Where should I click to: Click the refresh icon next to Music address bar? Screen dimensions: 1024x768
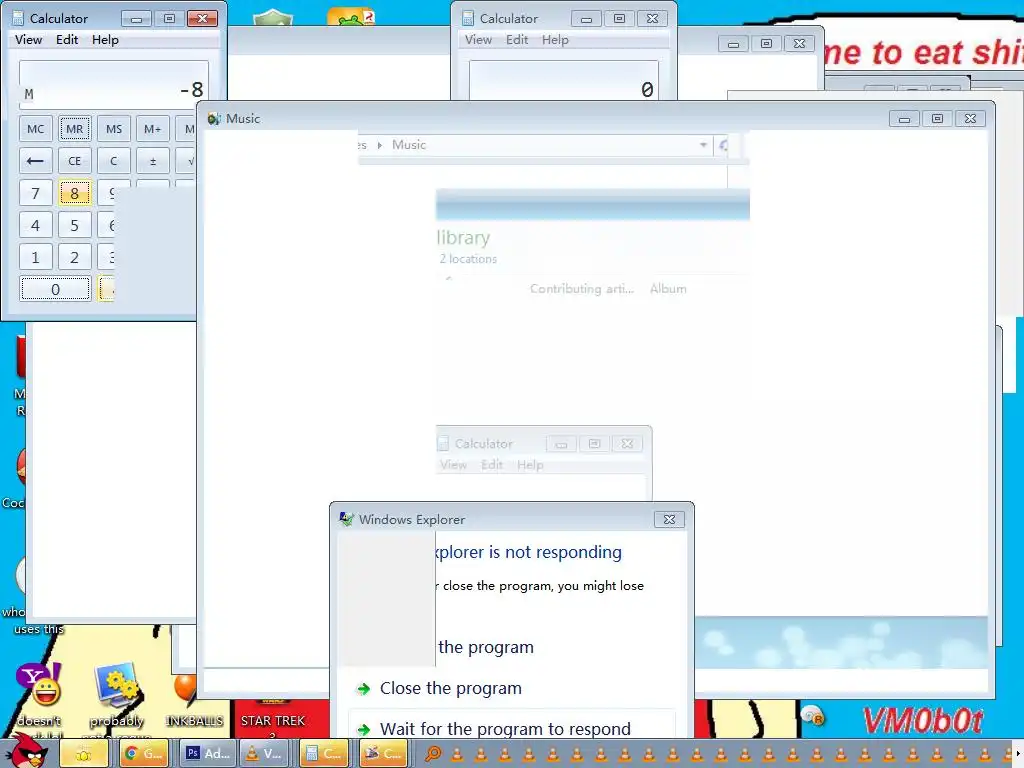click(x=723, y=145)
